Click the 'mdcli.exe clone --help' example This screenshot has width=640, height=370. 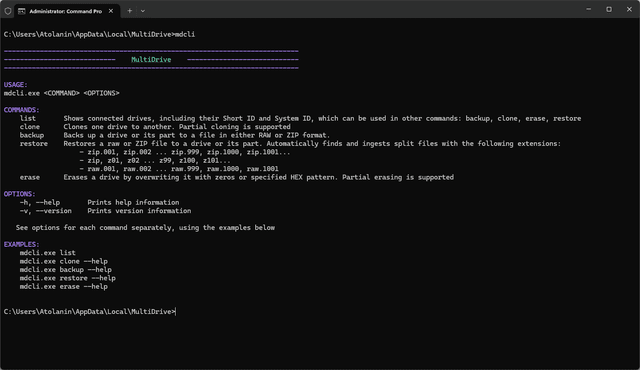click(x=64, y=261)
